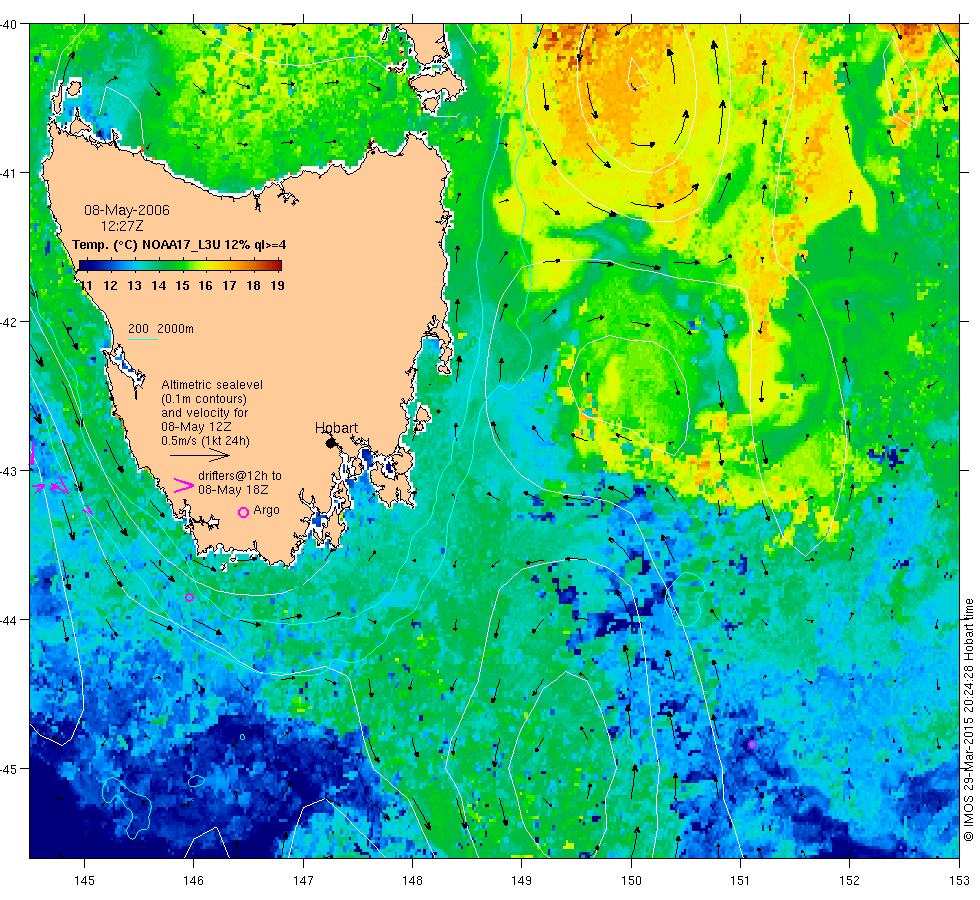Click the longitude axis label 147
This screenshot has width=980, height=900.
point(303,881)
